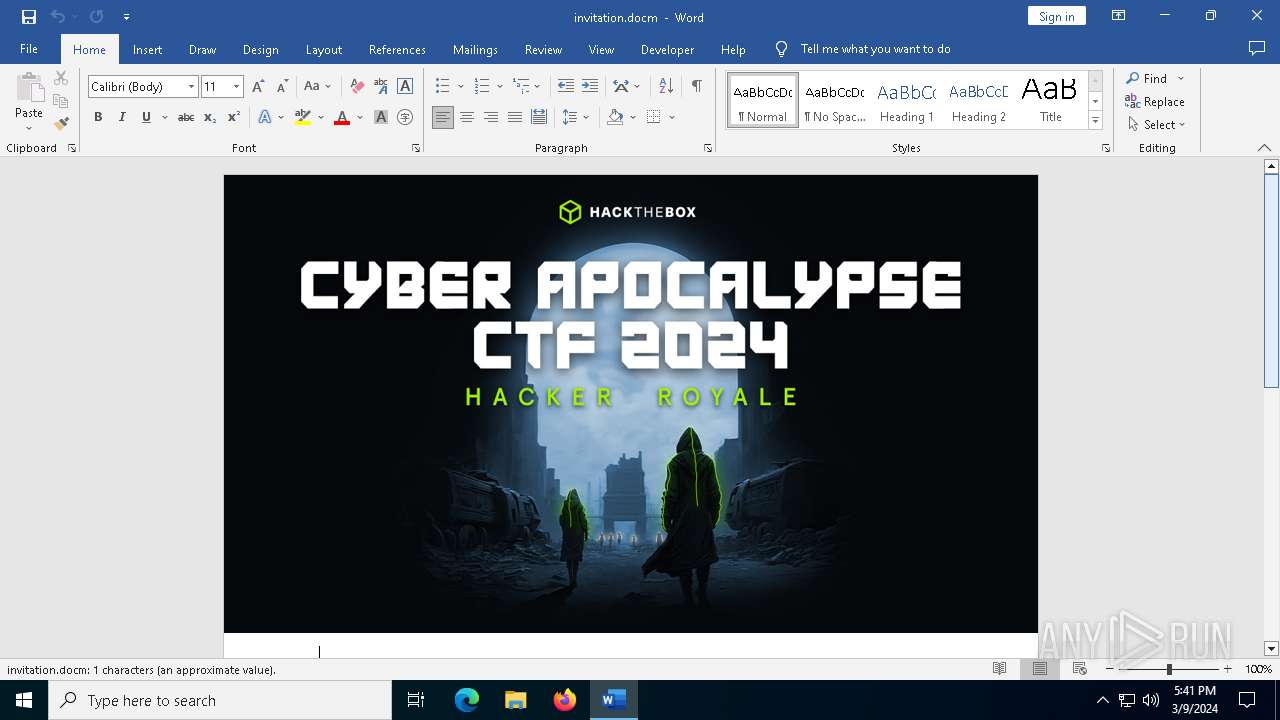1280x720 pixels.
Task: Open the Find dropdown arrow
Action: [1181, 79]
